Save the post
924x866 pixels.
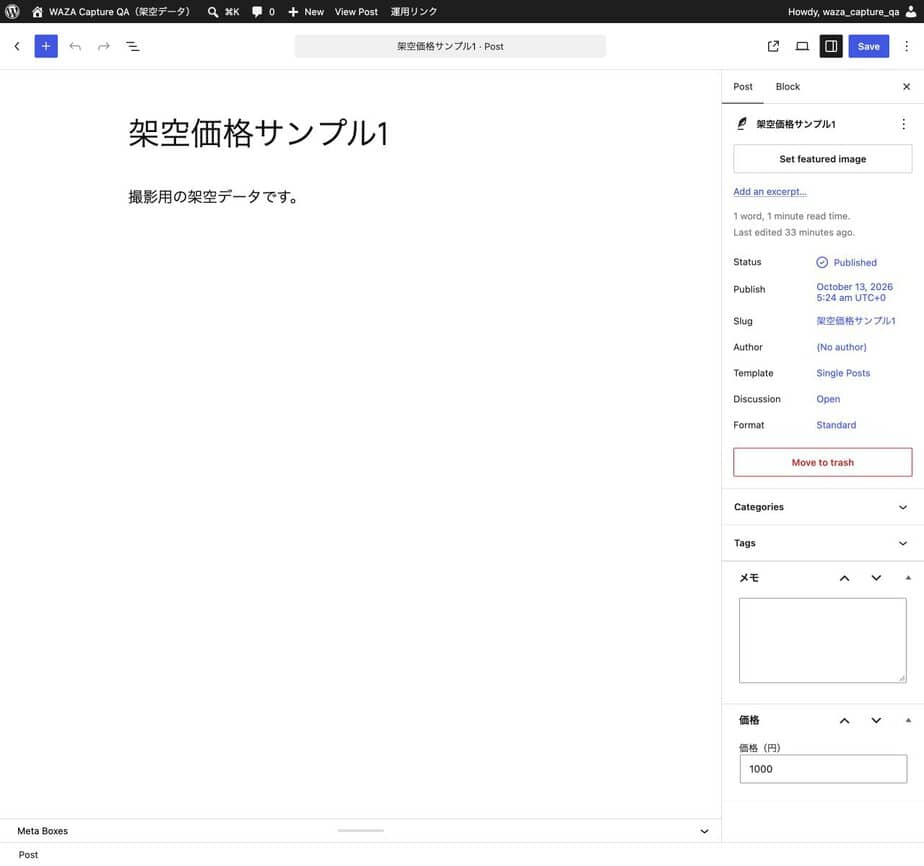[869, 46]
